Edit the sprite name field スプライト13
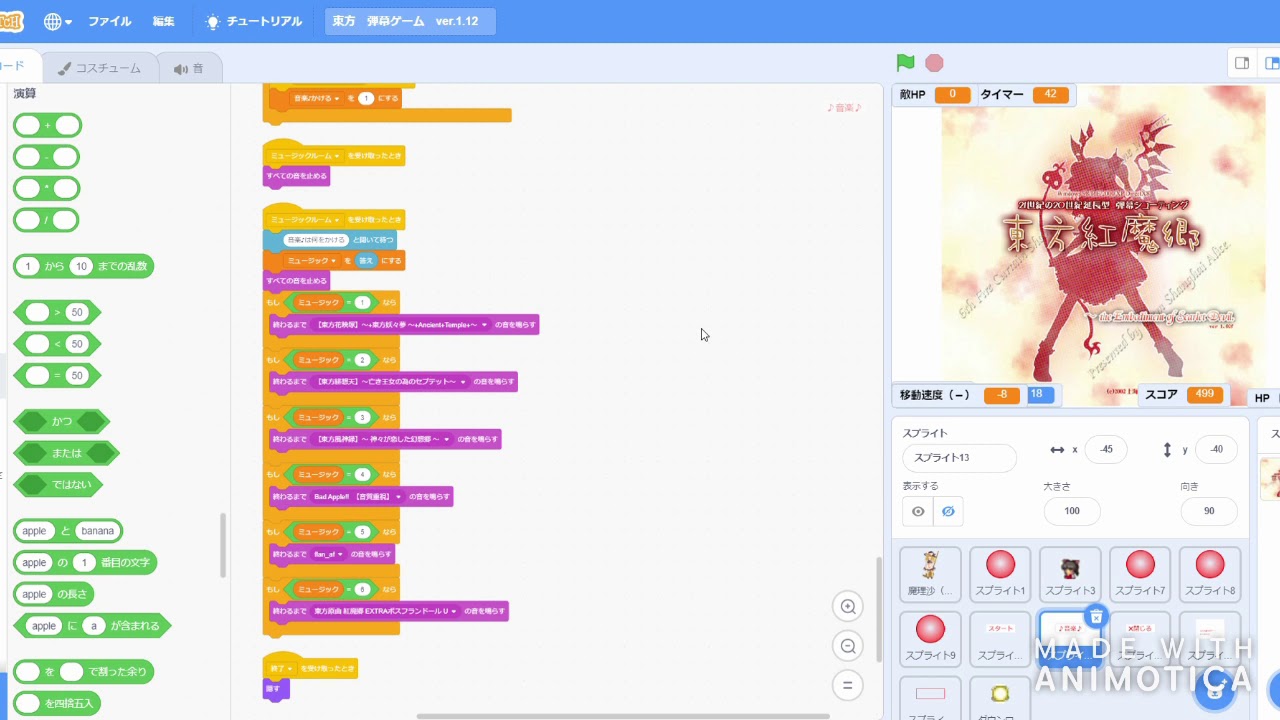This screenshot has width=1280, height=720. pos(959,457)
